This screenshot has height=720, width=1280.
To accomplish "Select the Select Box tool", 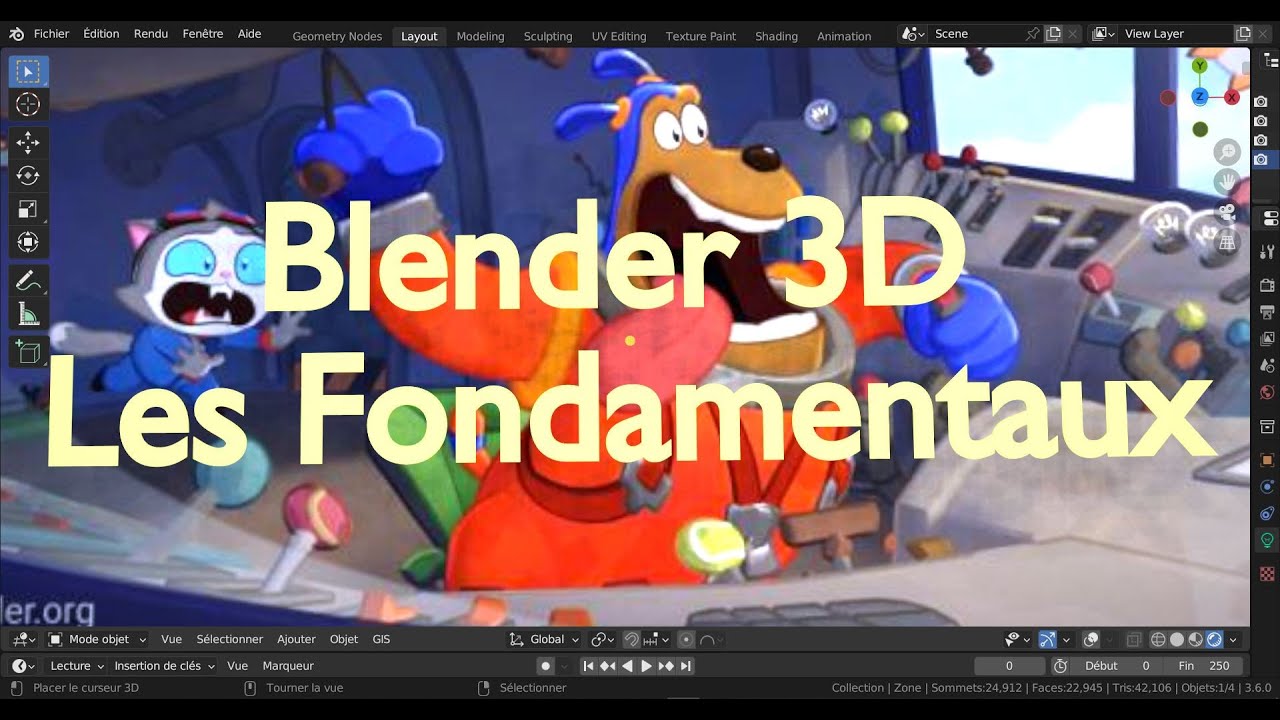I will [28, 71].
